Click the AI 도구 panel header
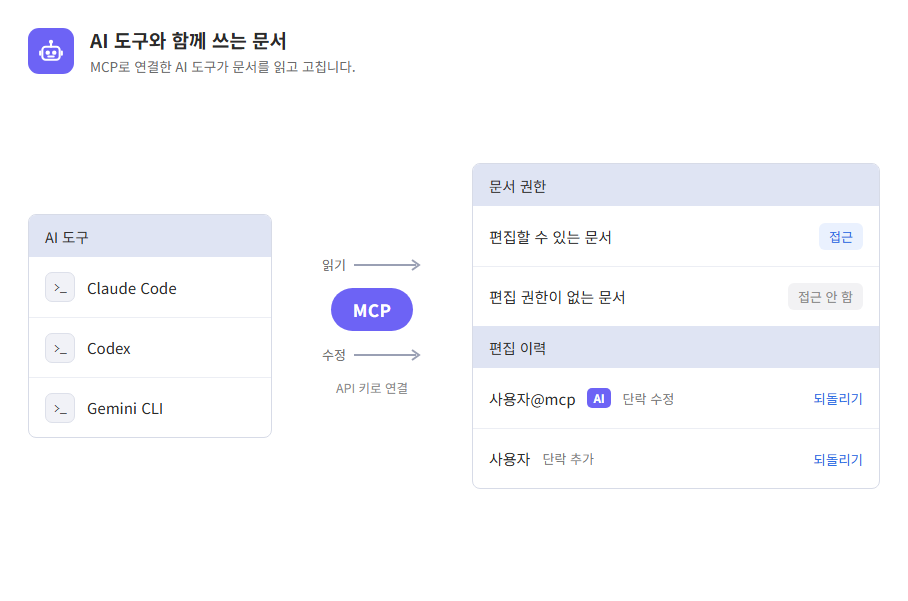Screen dimensions: 908x601 click(x=150, y=236)
